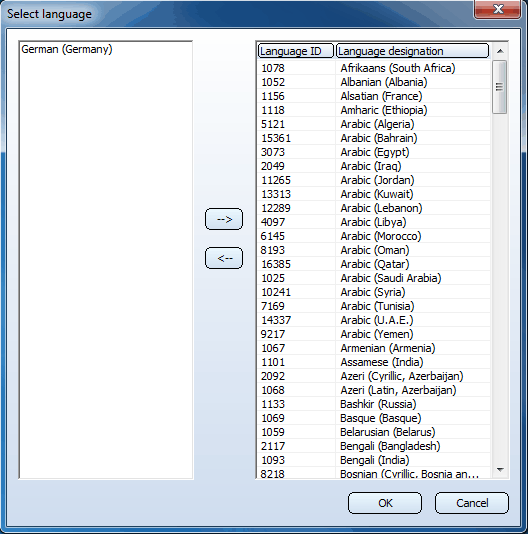Image resolution: width=528 pixels, height=534 pixels.
Task: Select Alsatian (France) row
Action: [374, 96]
